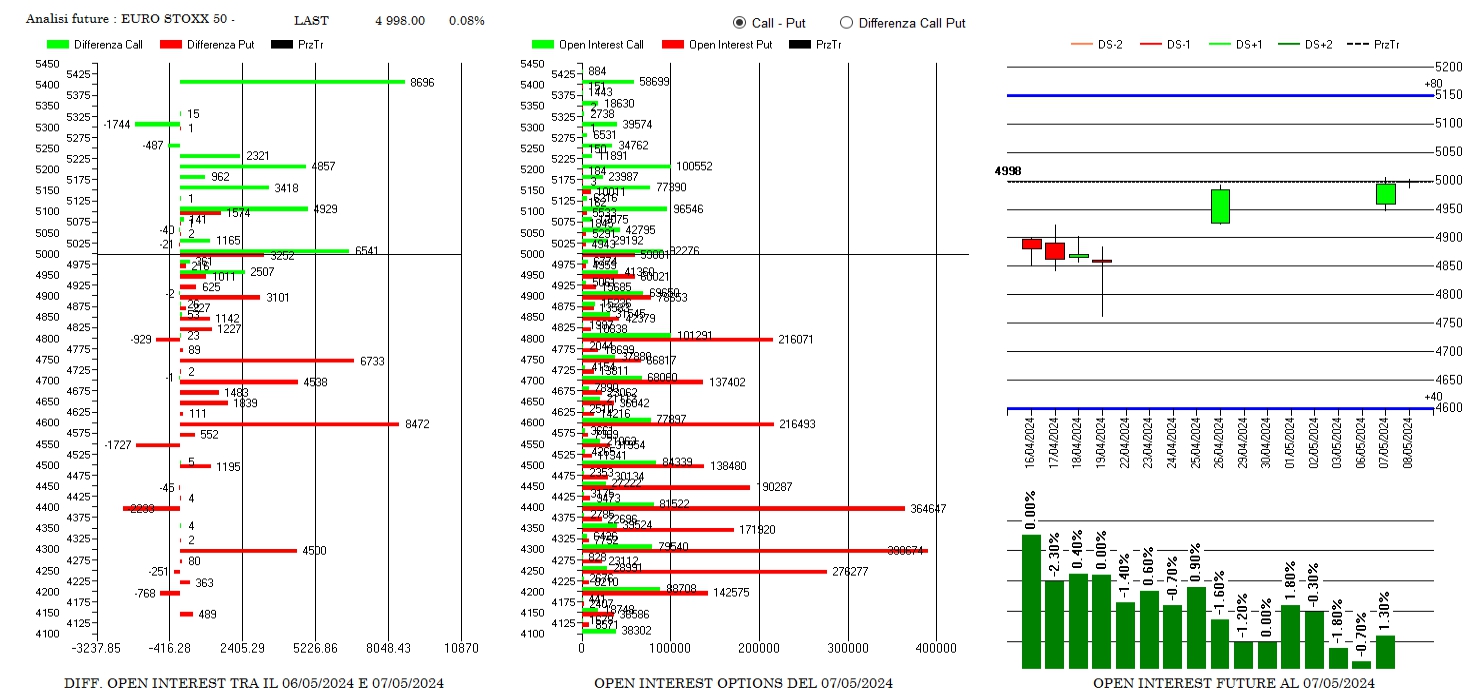This screenshot has height=690, width=1470.
Task: Click the DS+2 dark green legend line
Action: tap(1291, 45)
